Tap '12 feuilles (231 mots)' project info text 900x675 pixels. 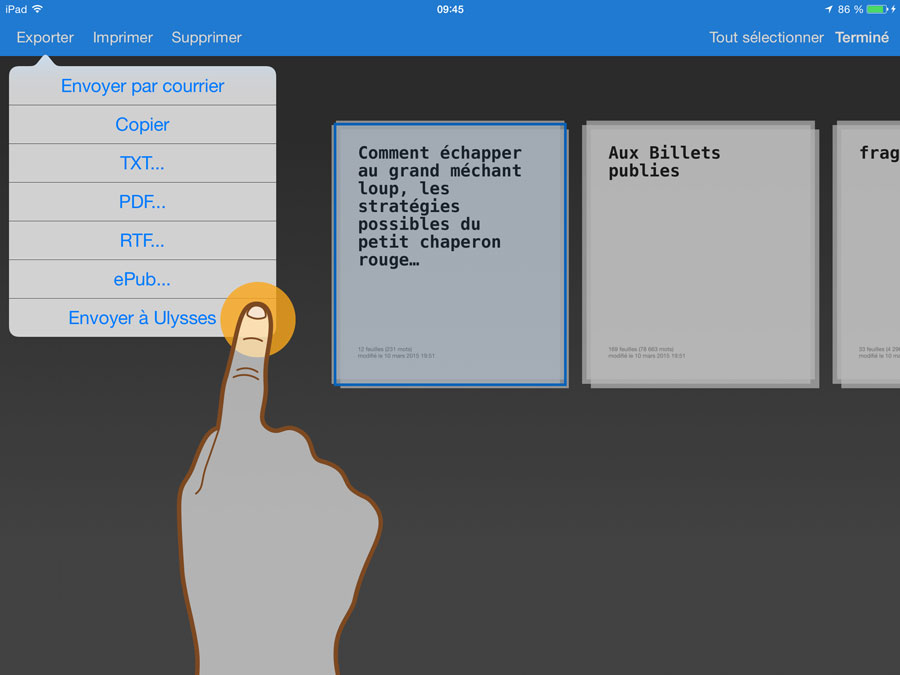click(x=385, y=349)
